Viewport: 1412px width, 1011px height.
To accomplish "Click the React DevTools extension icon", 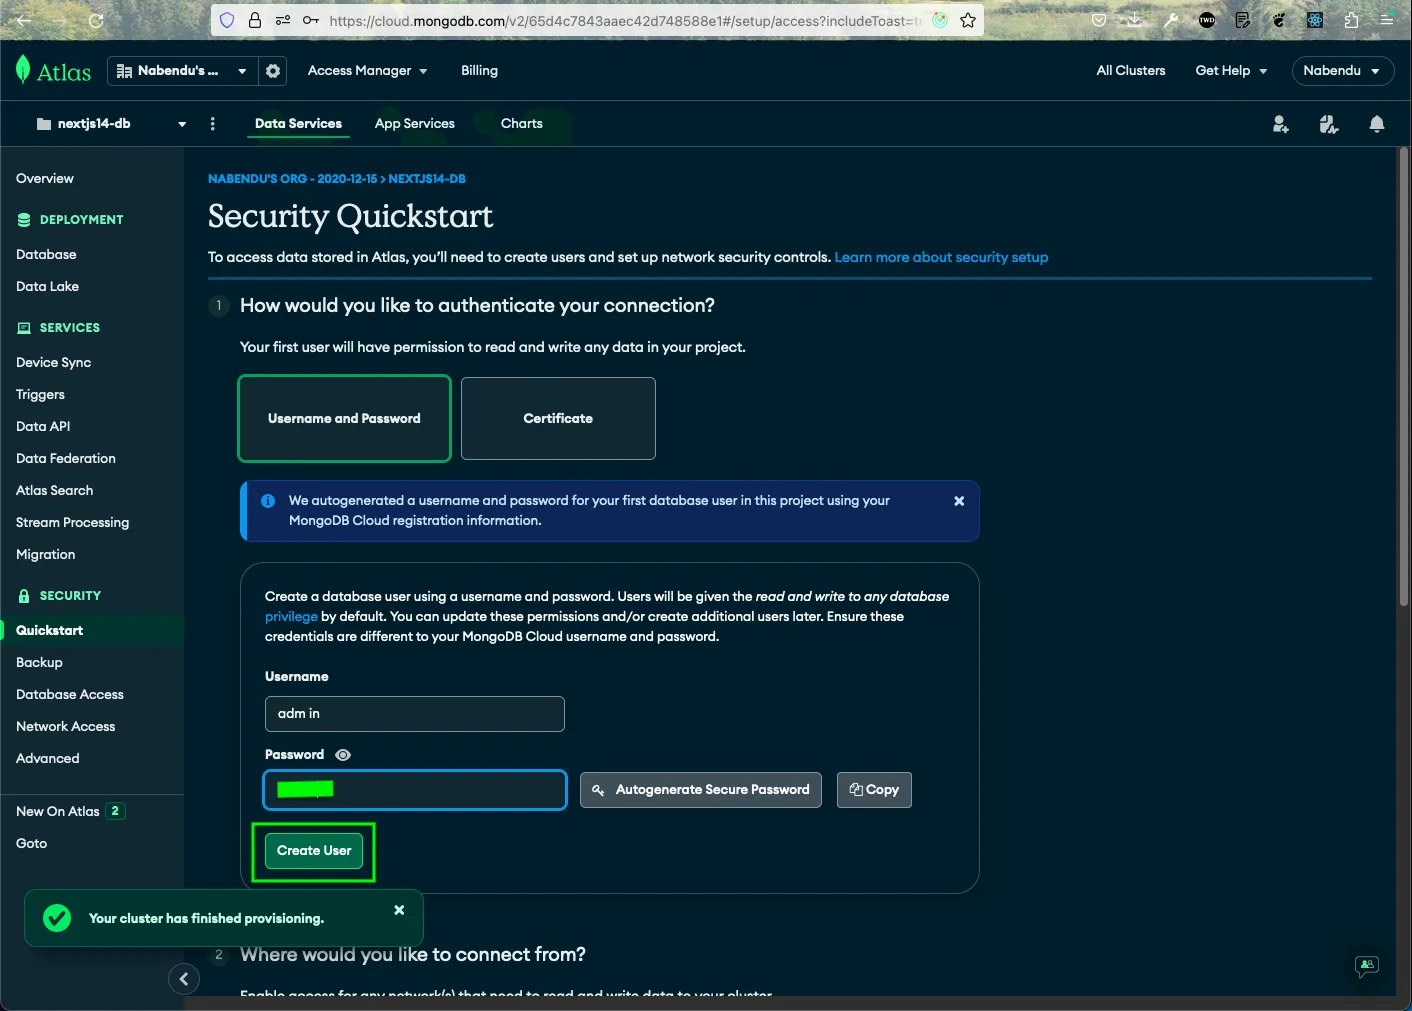I will click(x=1315, y=20).
